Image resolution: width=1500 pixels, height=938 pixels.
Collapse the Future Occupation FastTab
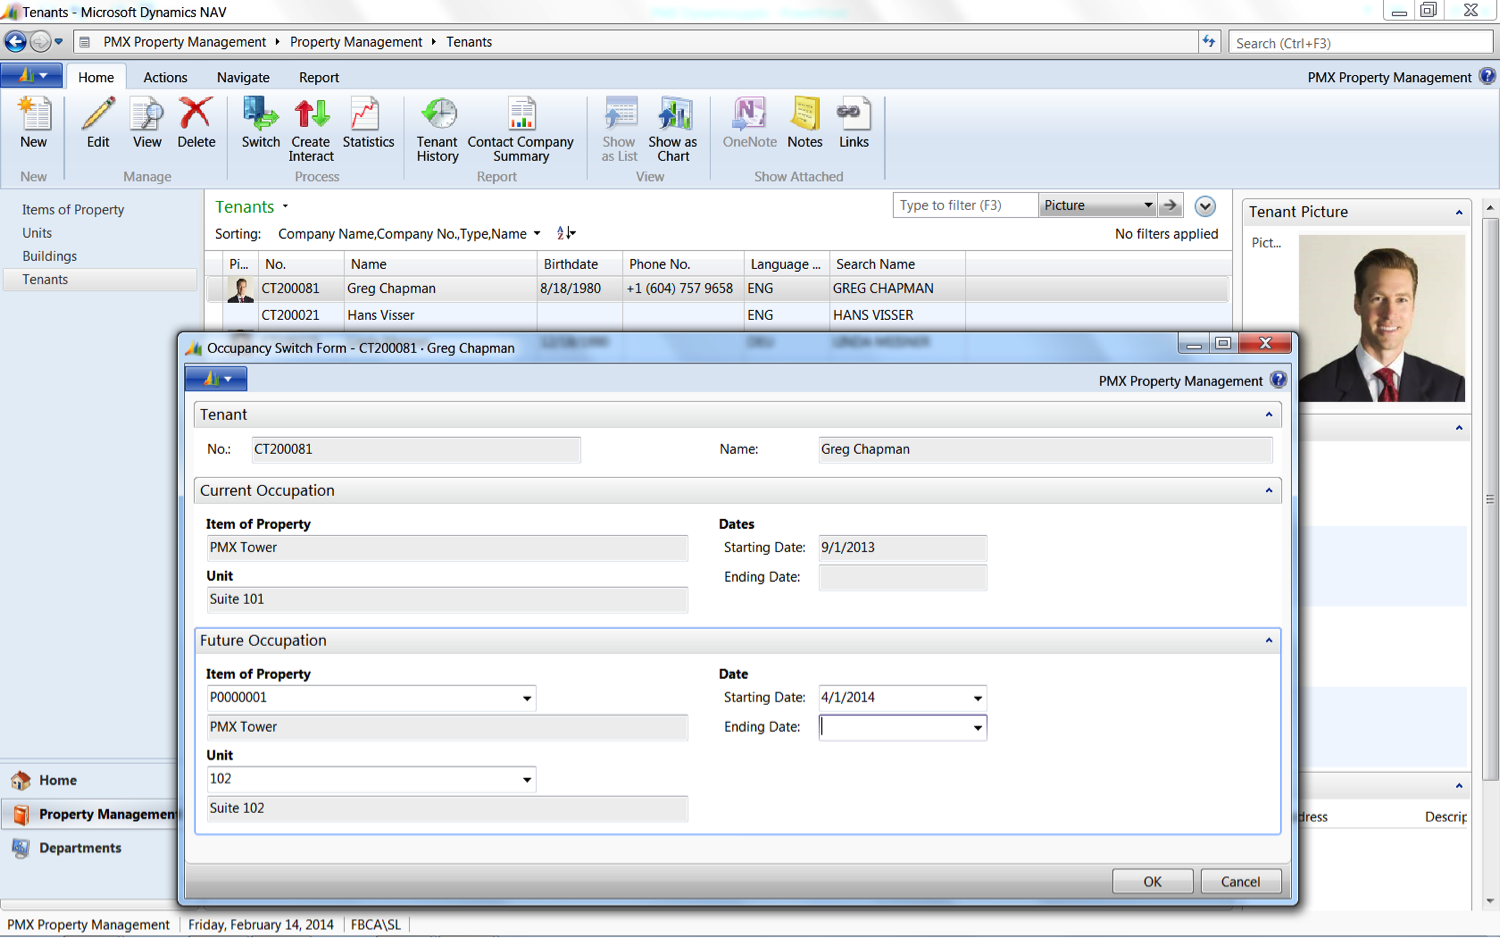(x=1269, y=641)
